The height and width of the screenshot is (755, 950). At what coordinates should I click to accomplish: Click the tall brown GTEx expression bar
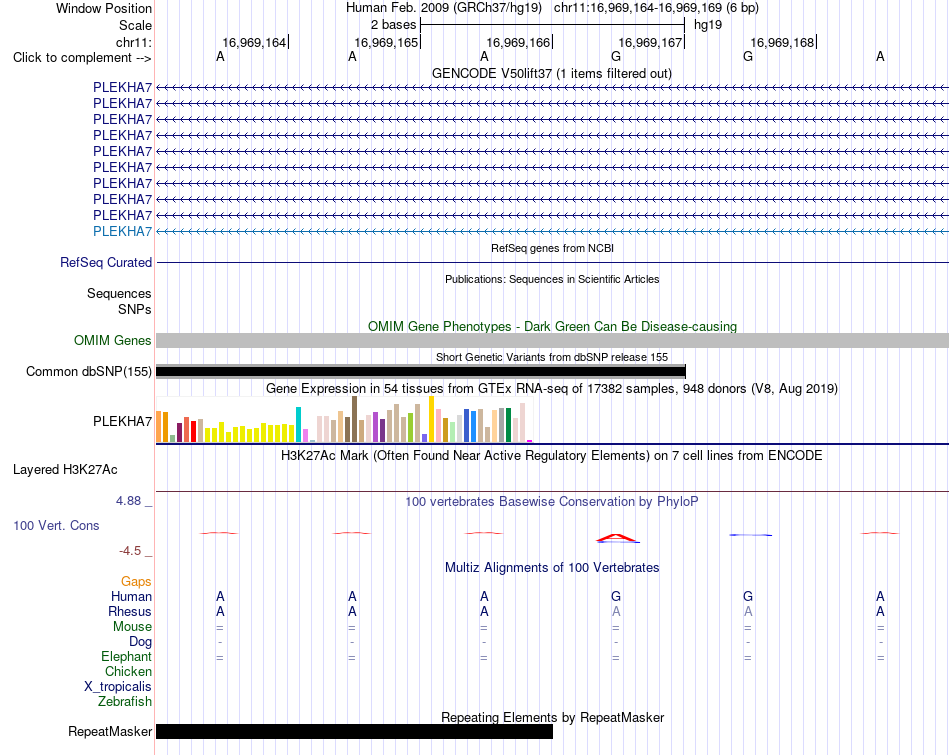354,419
